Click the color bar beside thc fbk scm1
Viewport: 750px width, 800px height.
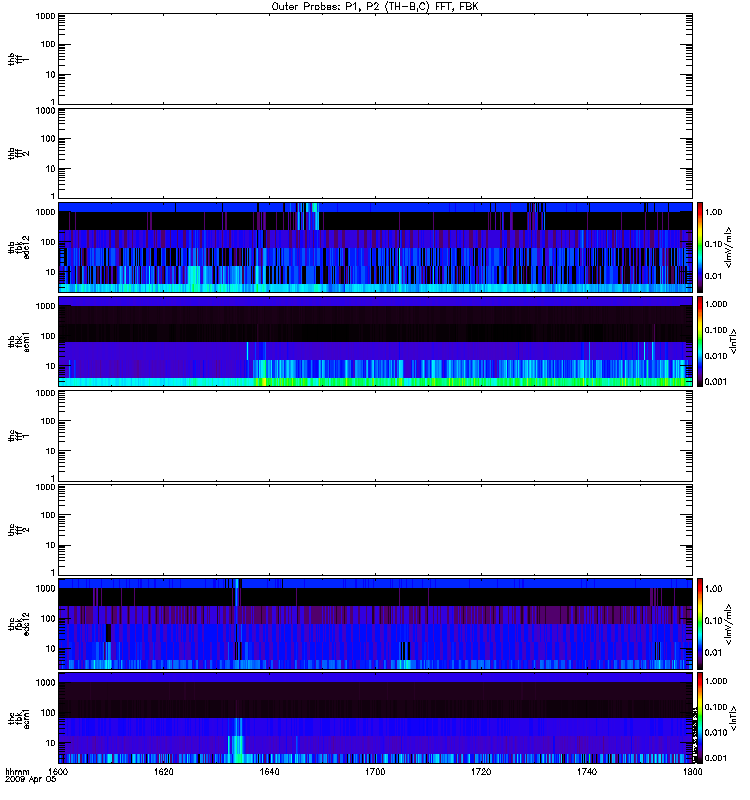[x=700, y=718]
